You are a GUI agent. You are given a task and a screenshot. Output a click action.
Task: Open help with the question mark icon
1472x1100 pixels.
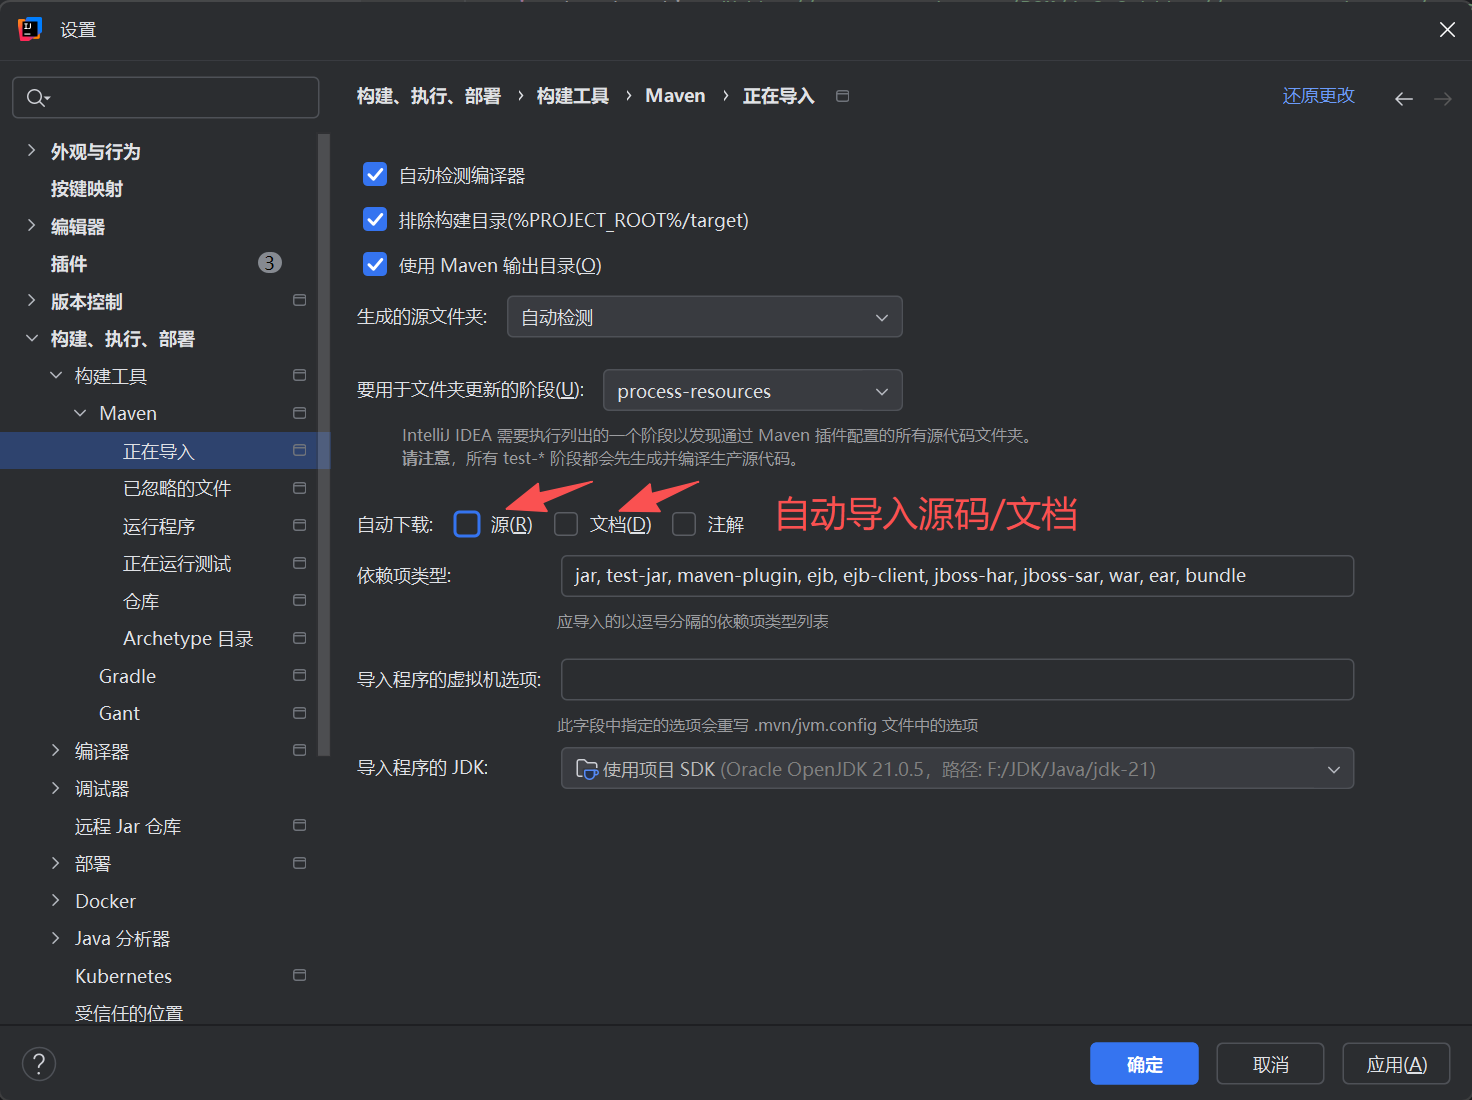pos(39,1064)
